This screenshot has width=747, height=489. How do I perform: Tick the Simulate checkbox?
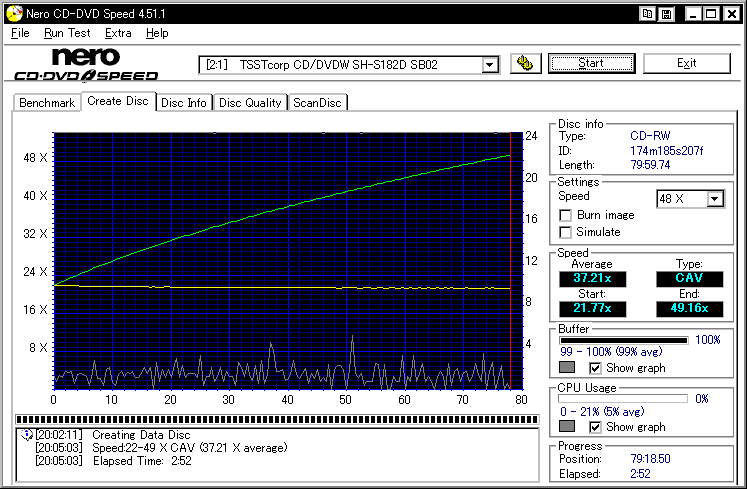566,232
